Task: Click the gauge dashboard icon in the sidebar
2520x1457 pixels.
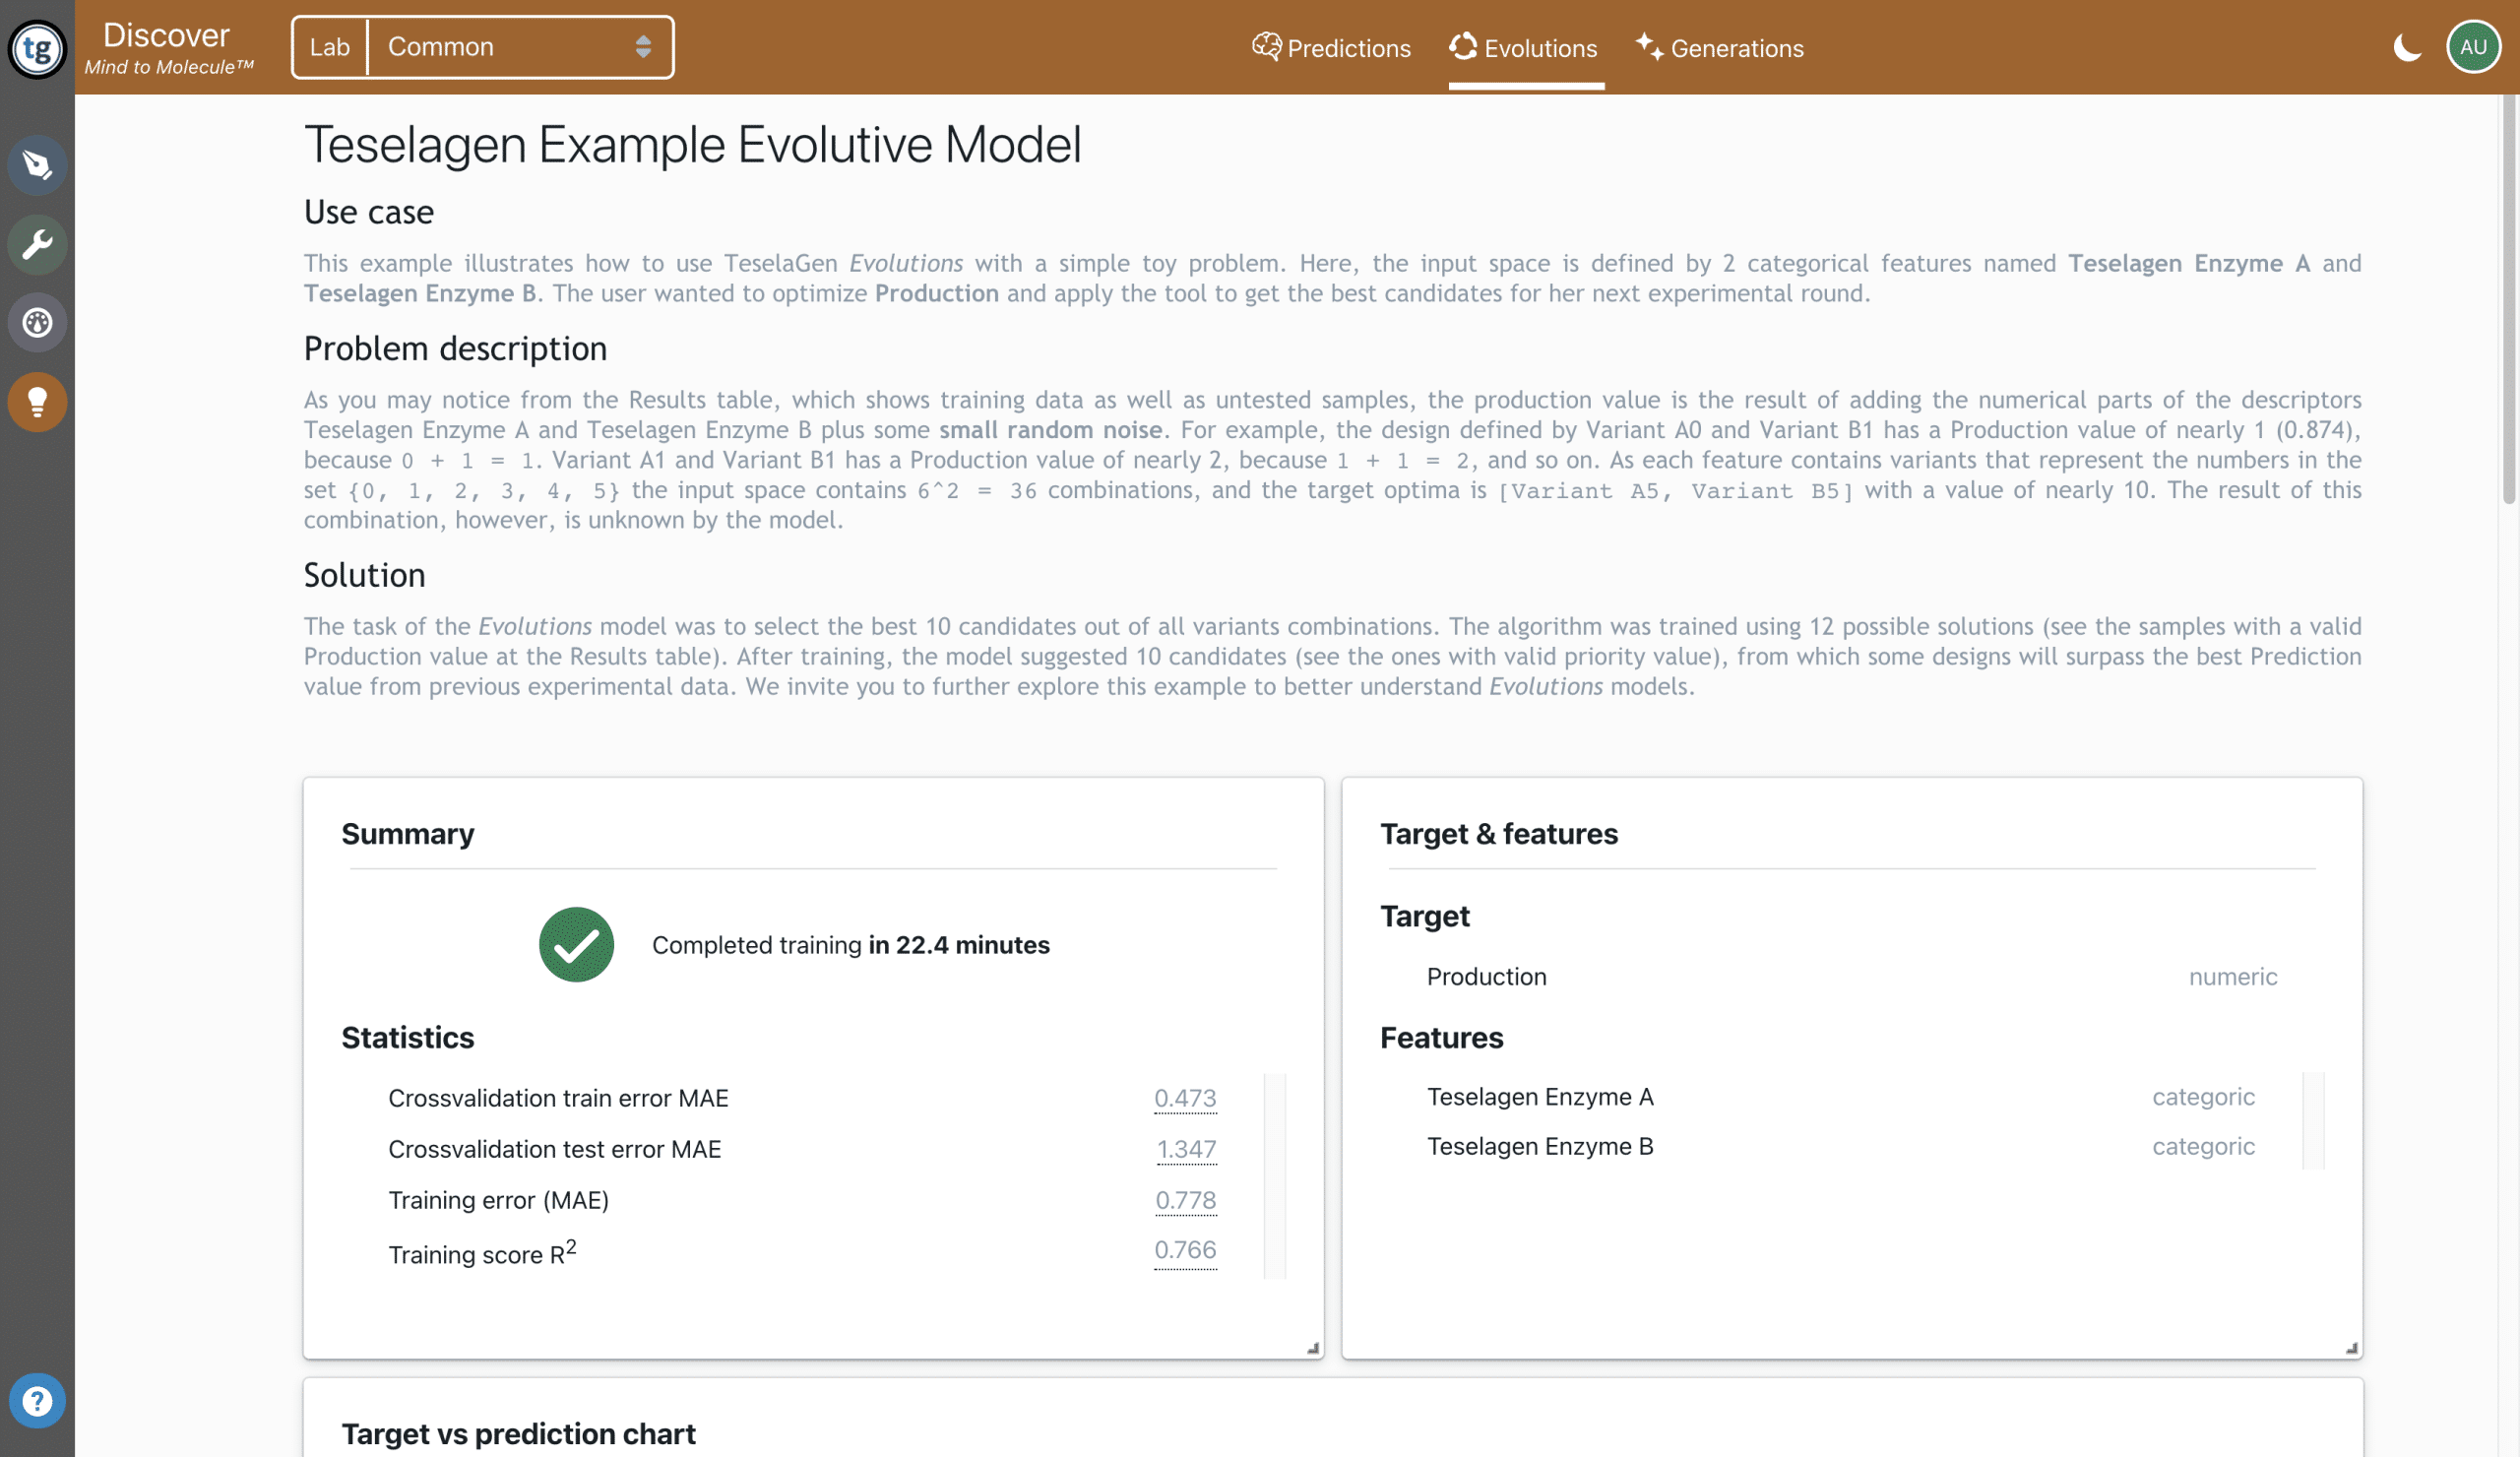Action: click(37, 322)
